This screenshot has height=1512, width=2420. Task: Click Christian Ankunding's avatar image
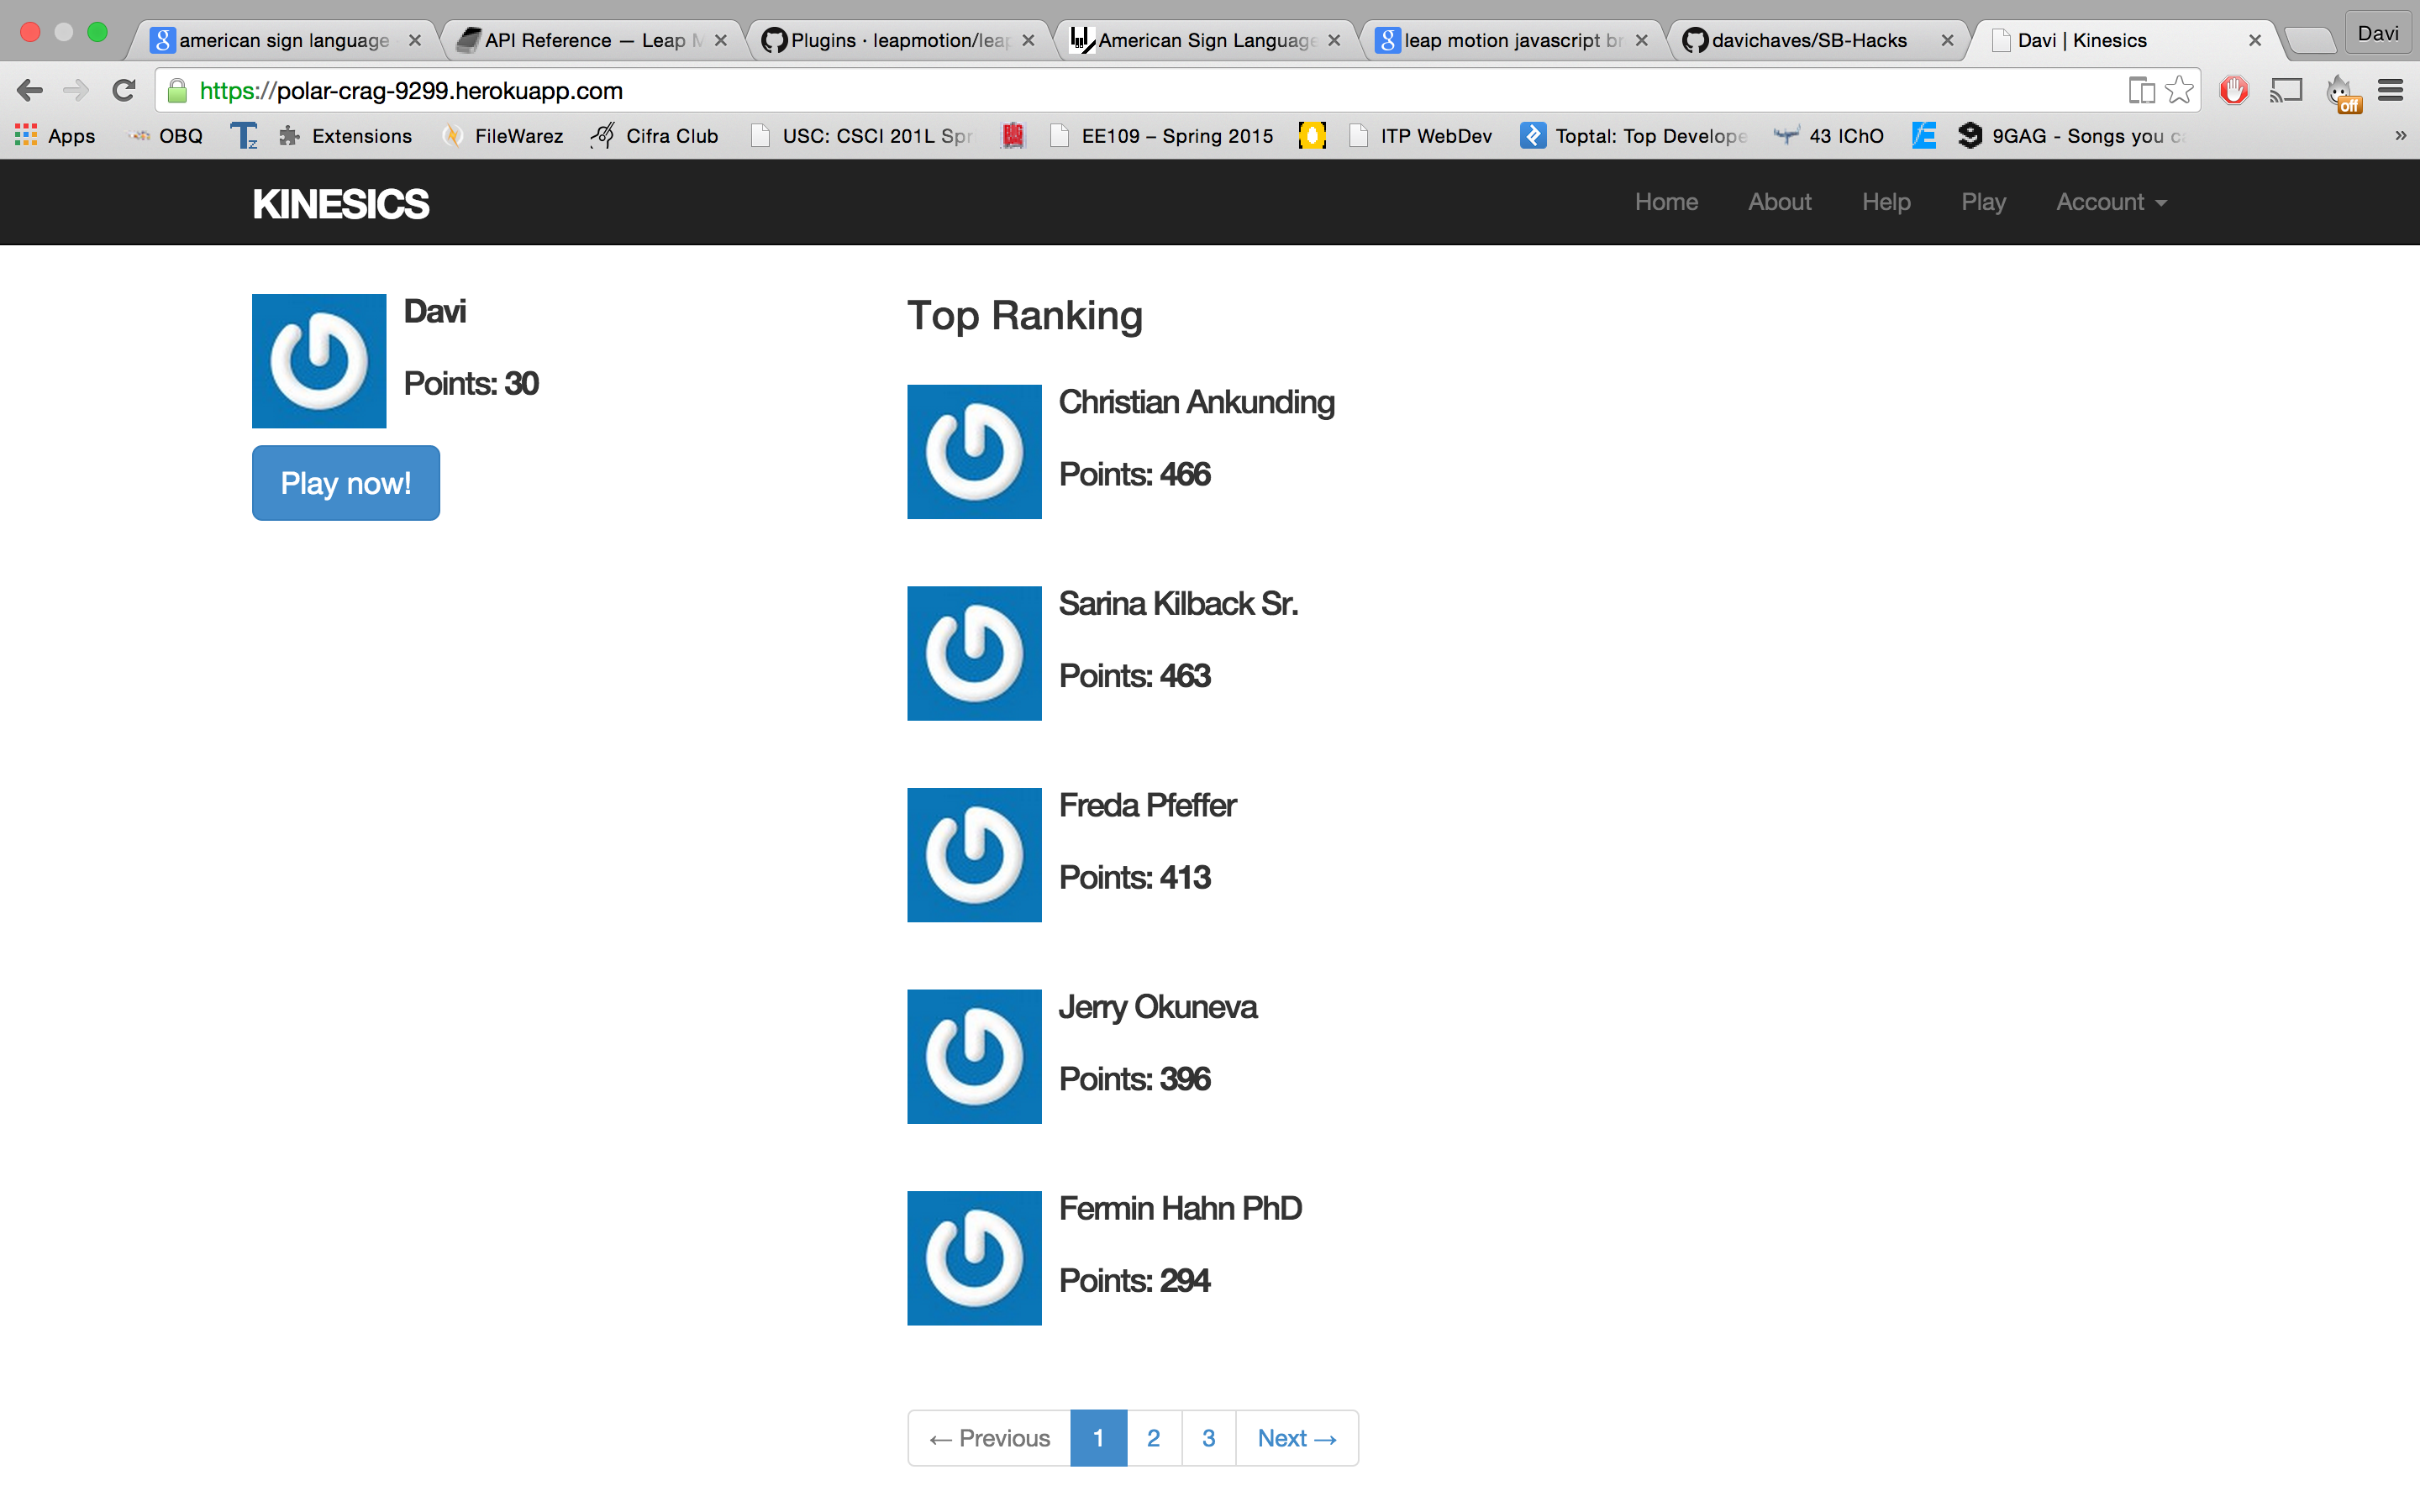[x=974, y=451]
